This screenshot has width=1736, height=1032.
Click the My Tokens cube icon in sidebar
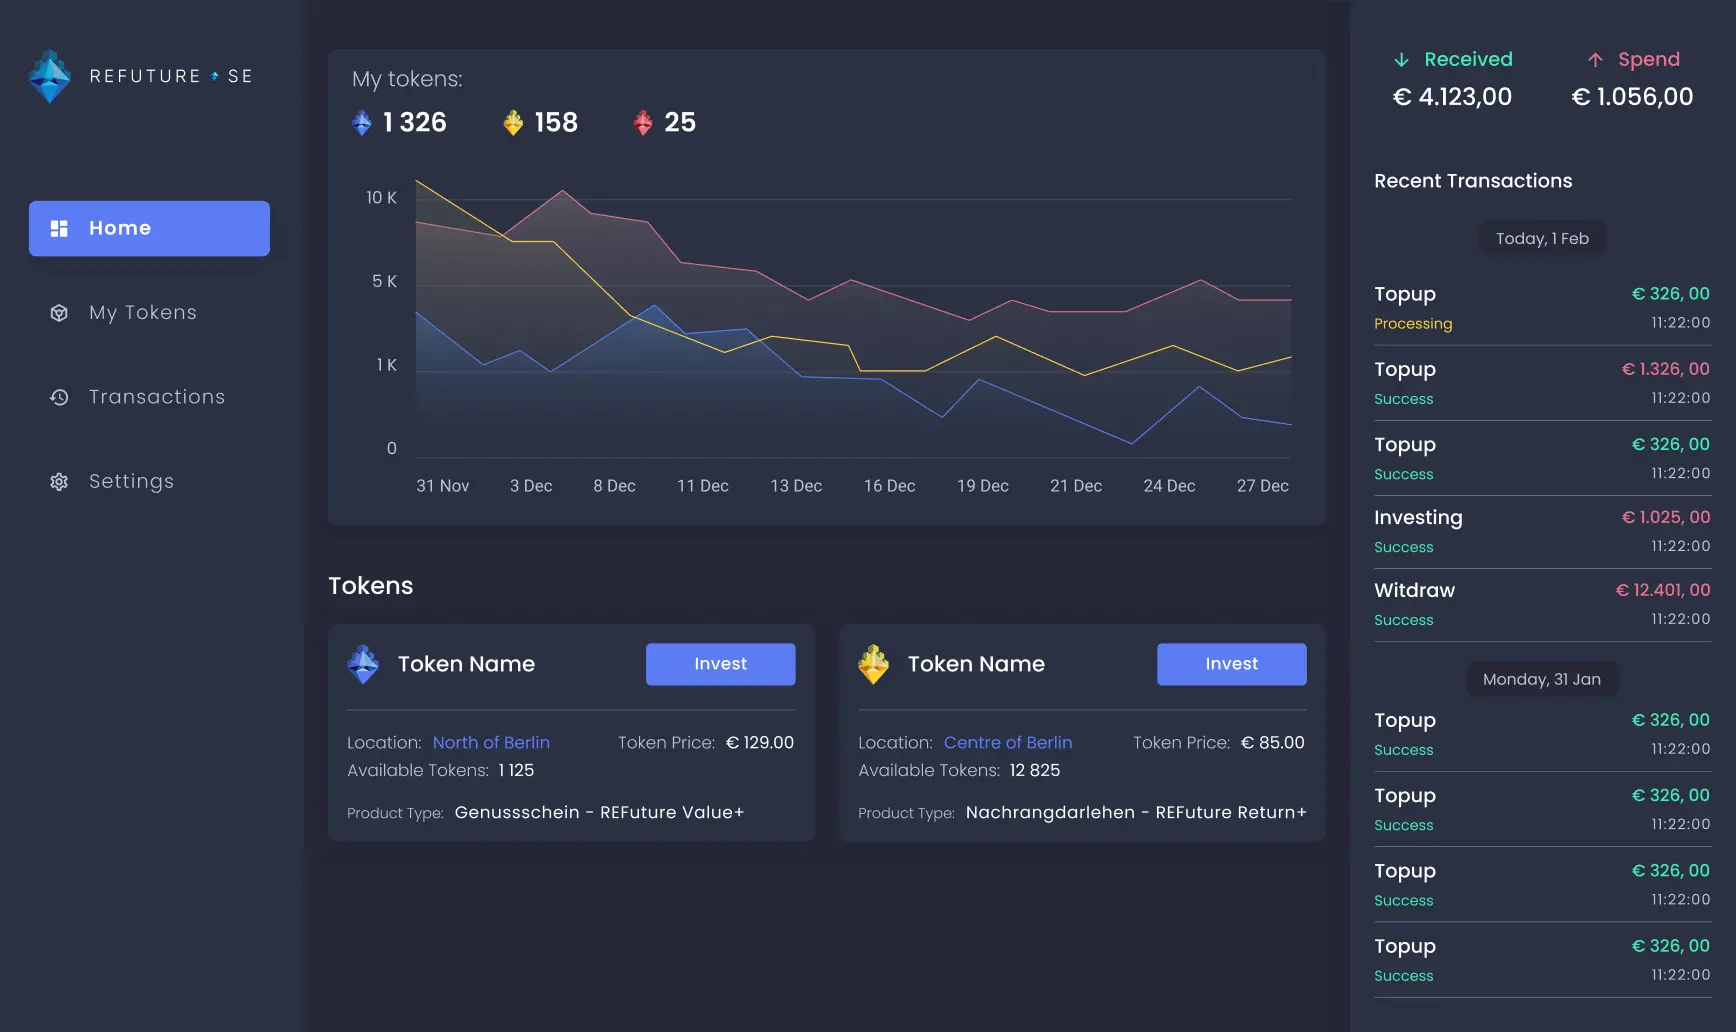click(x=59, y=313)
